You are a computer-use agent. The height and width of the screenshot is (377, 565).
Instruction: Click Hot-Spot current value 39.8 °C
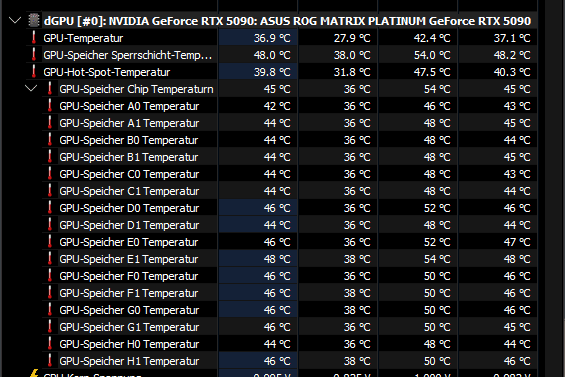tap(272, 72)
